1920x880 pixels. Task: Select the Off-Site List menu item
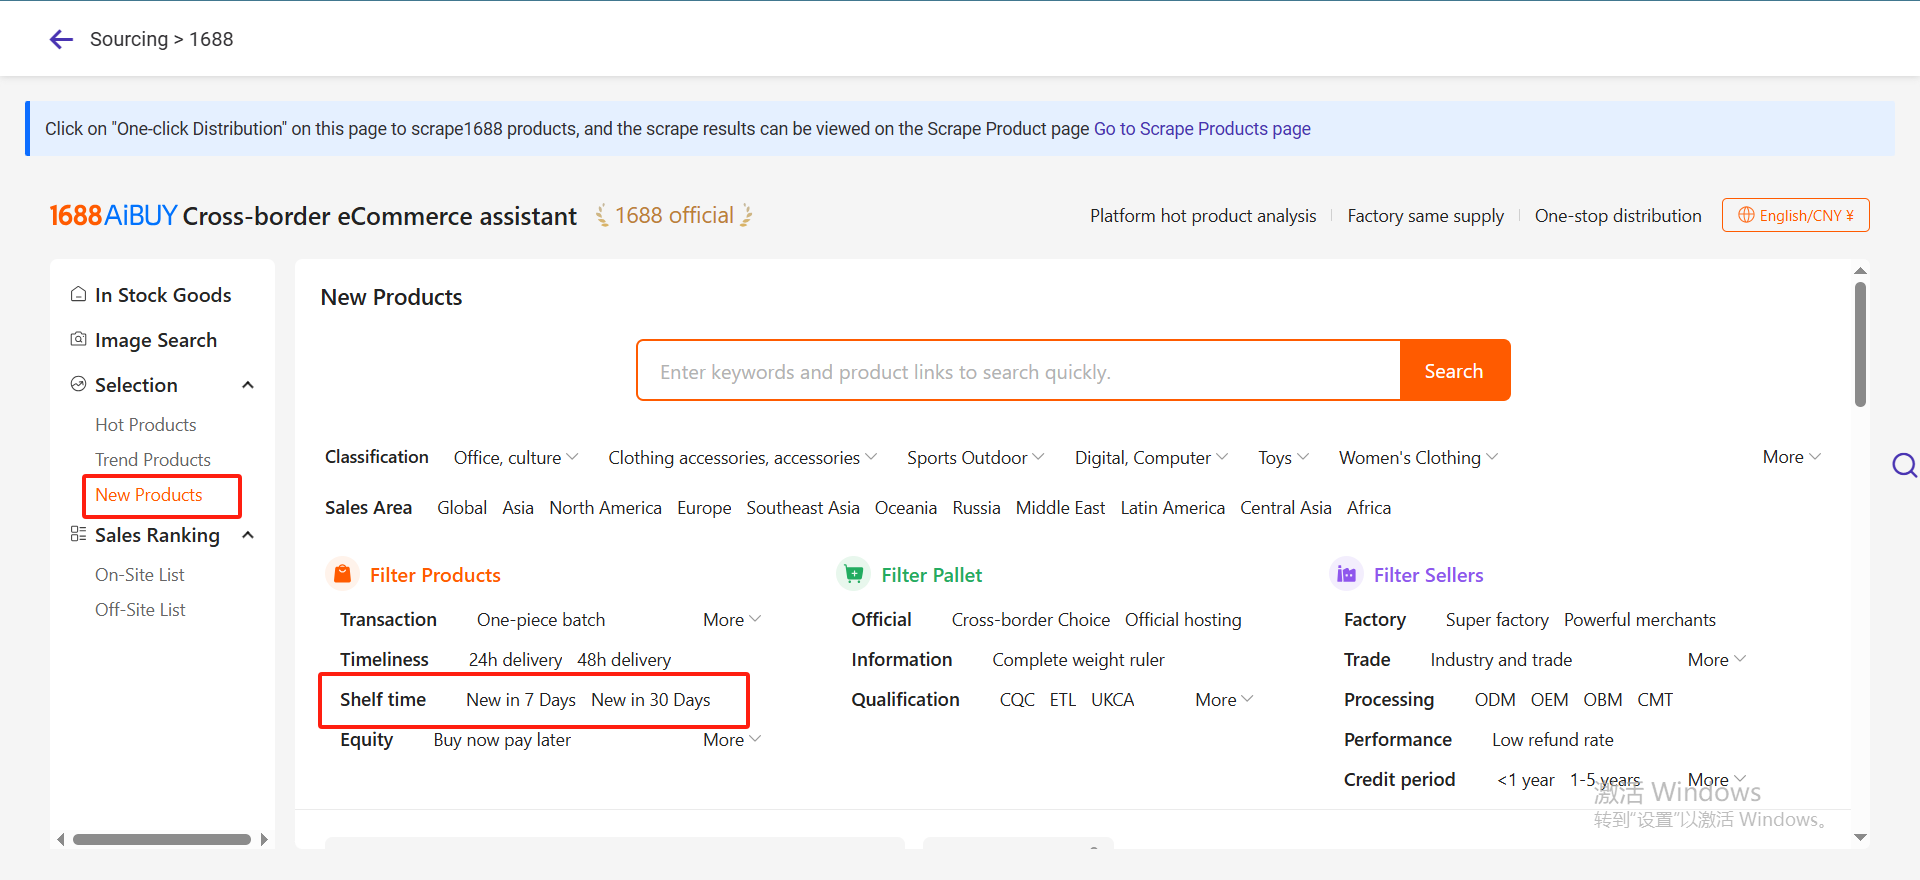tap(140, 610)
